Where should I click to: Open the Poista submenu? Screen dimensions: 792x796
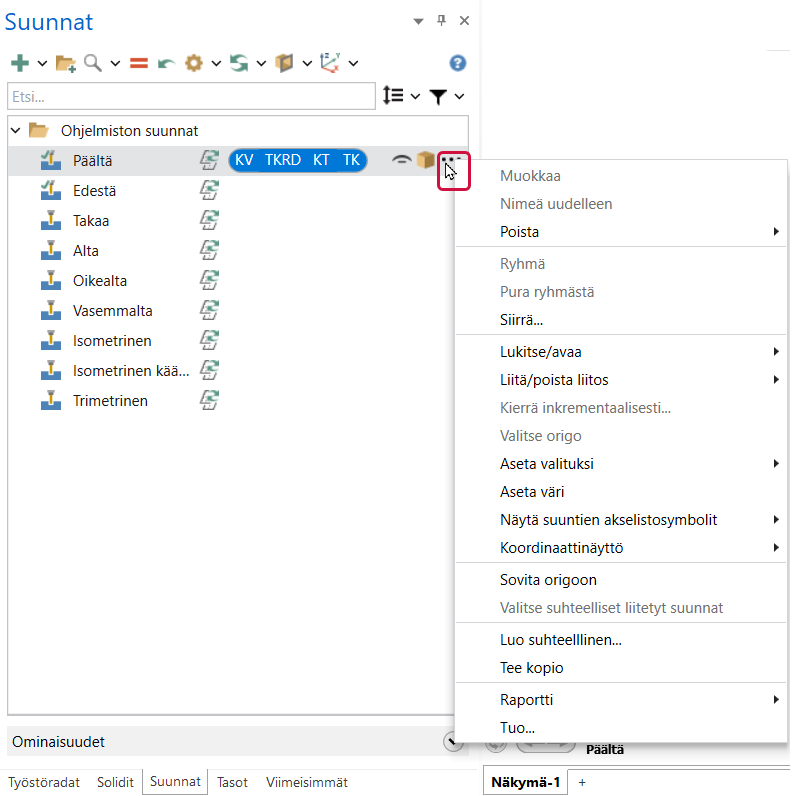(520, 232)
